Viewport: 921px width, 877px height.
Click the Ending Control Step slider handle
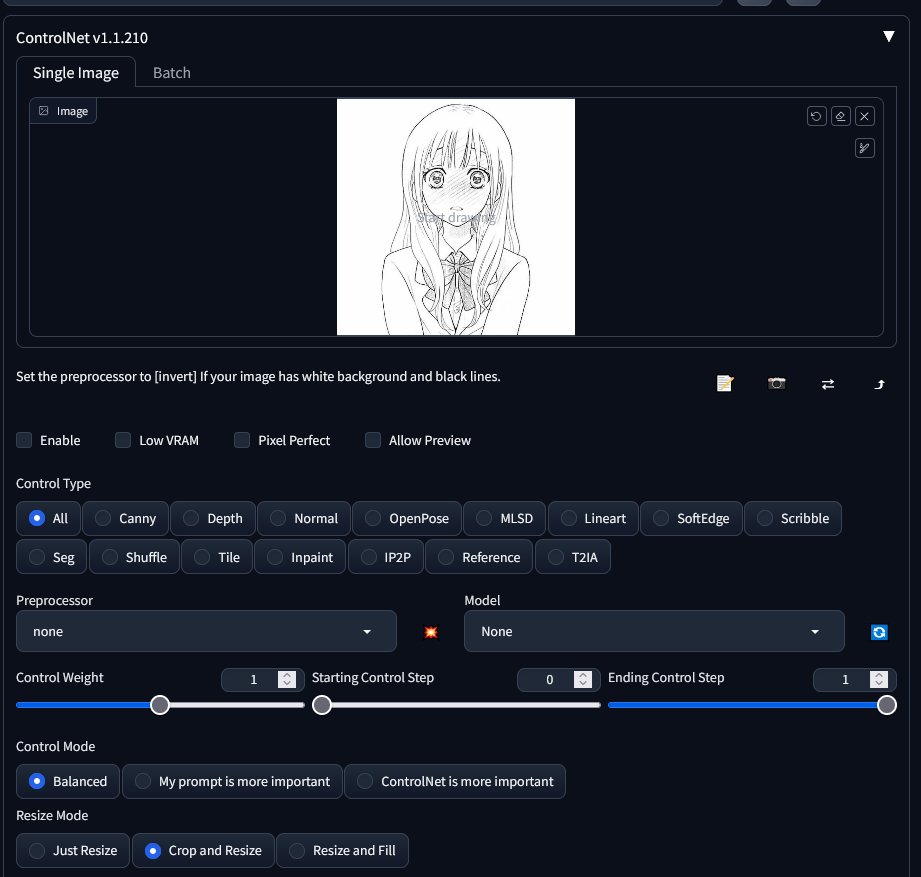tap(887, 705)
